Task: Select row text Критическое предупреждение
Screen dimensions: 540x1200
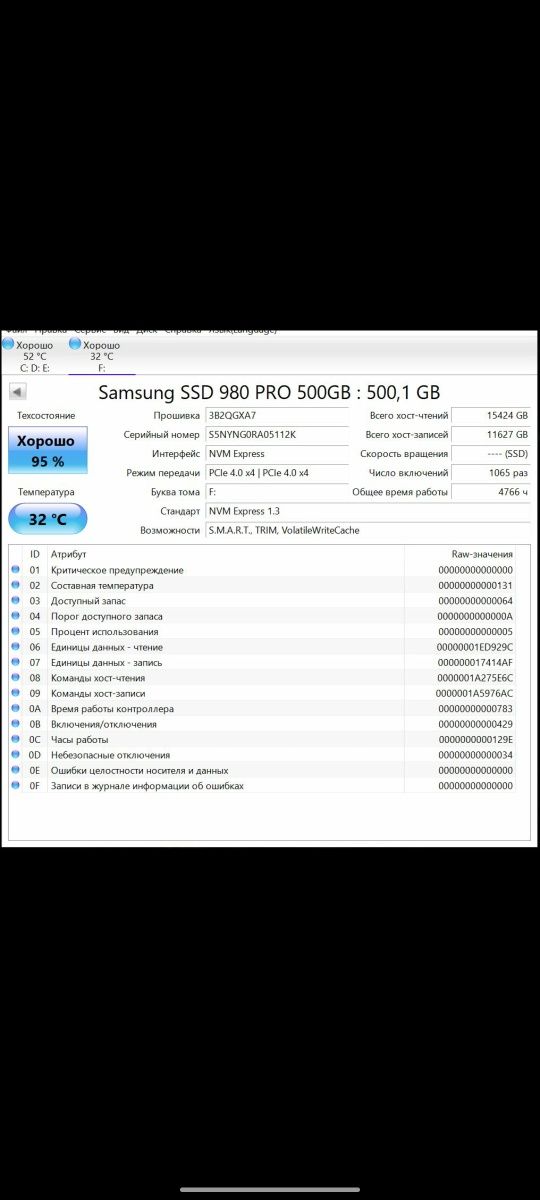Action: 117,570
